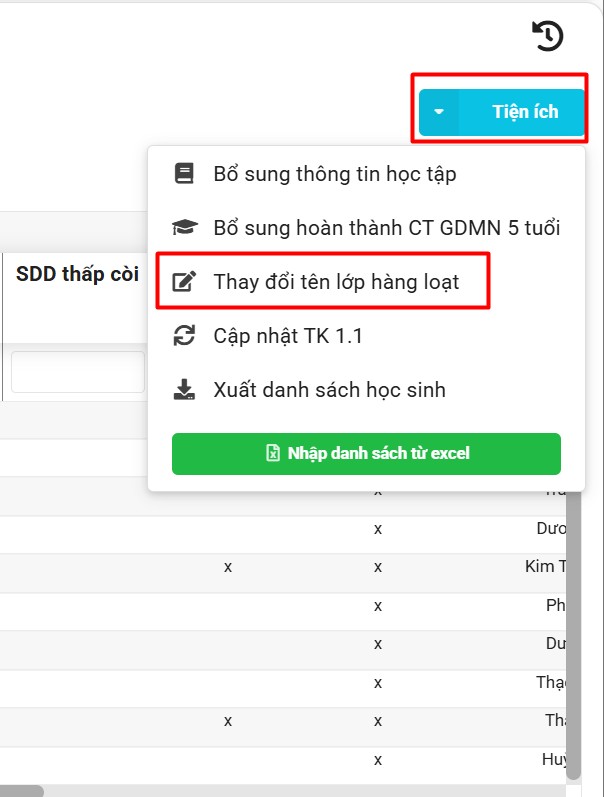Choose Bổ sung hoàn thành CT GDMN 5 tuổi
This screenshot has width=604, height=797.
coord(386,228)
